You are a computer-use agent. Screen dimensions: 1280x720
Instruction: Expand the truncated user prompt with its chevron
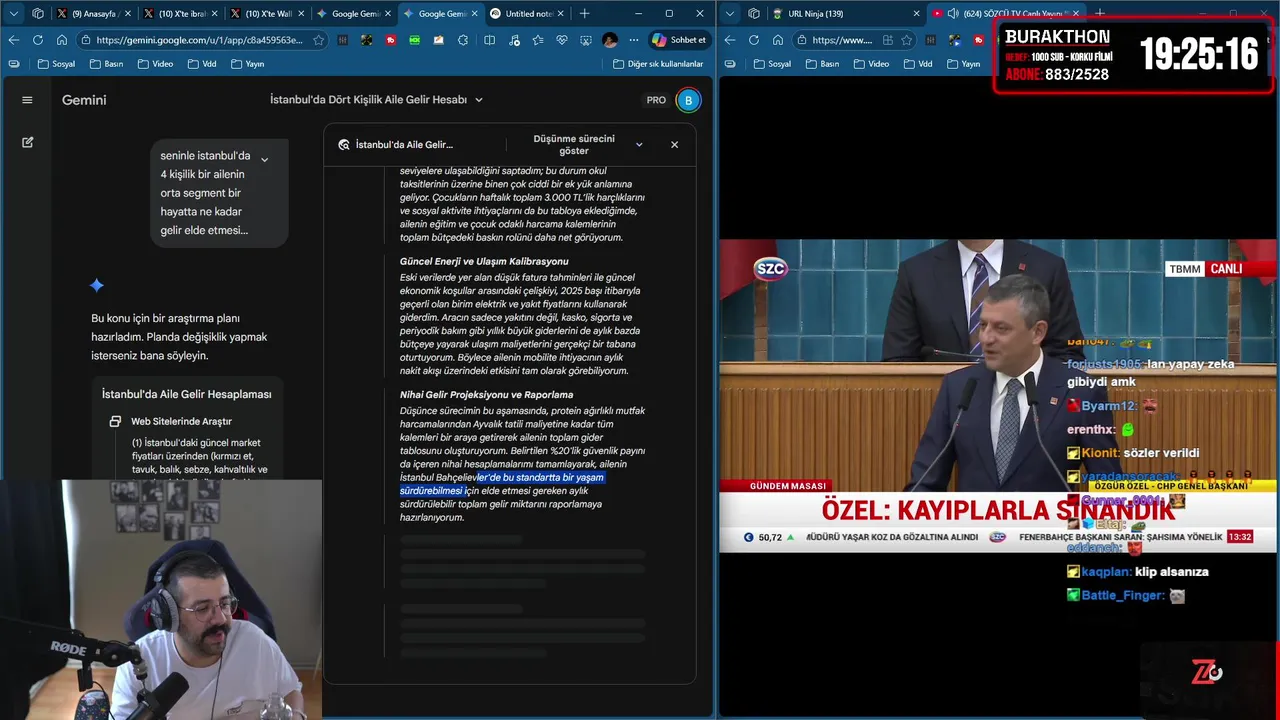(x=264, y=159)
